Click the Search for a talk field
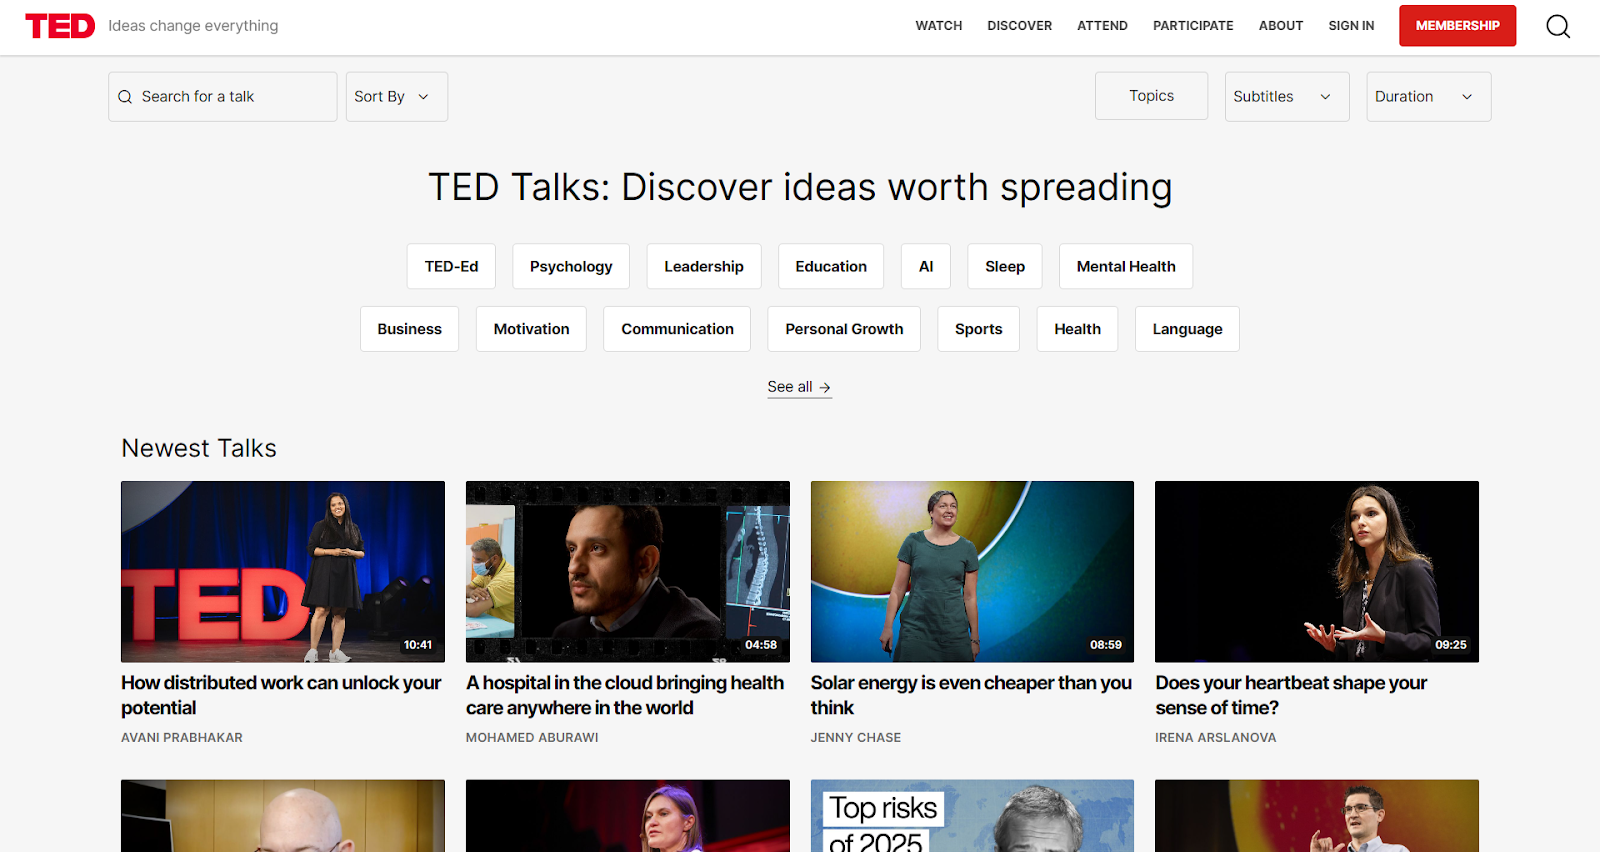1600x852 pixels. (x=223, y=97)
